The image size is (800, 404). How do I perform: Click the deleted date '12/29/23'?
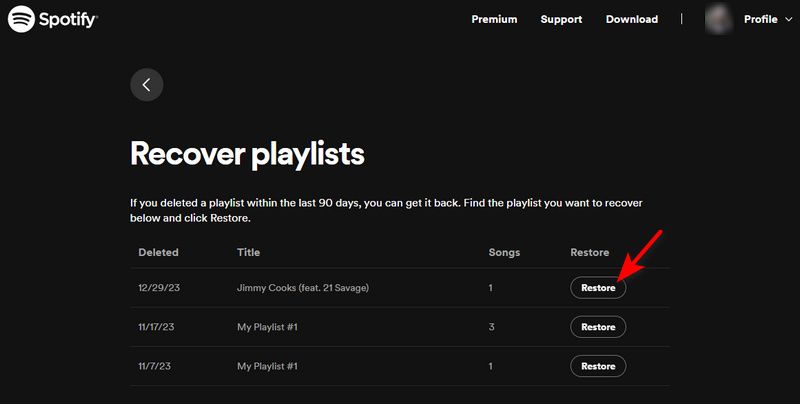coord(159,288)
